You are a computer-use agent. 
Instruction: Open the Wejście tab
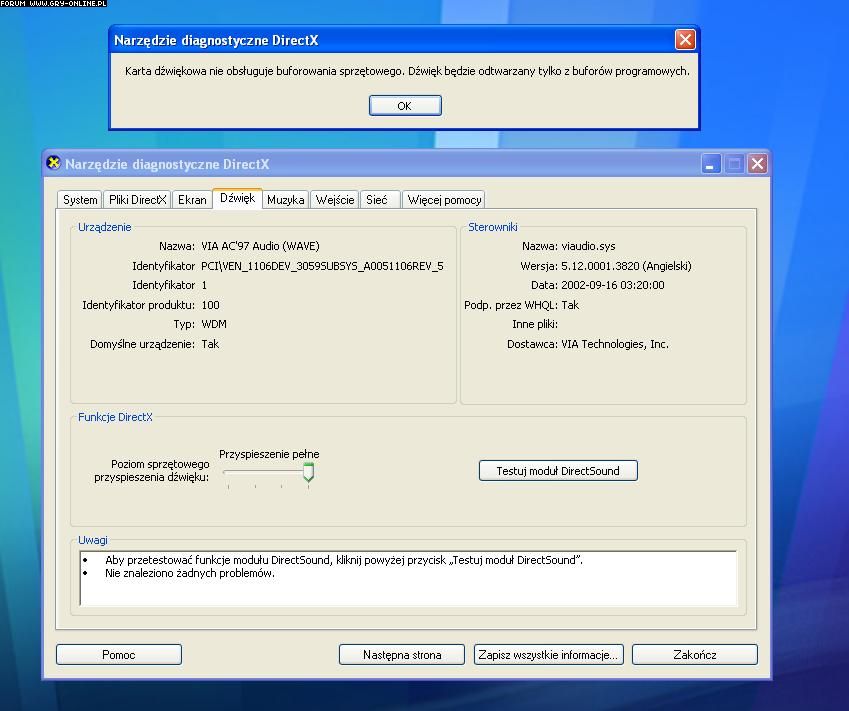point(335,200)
